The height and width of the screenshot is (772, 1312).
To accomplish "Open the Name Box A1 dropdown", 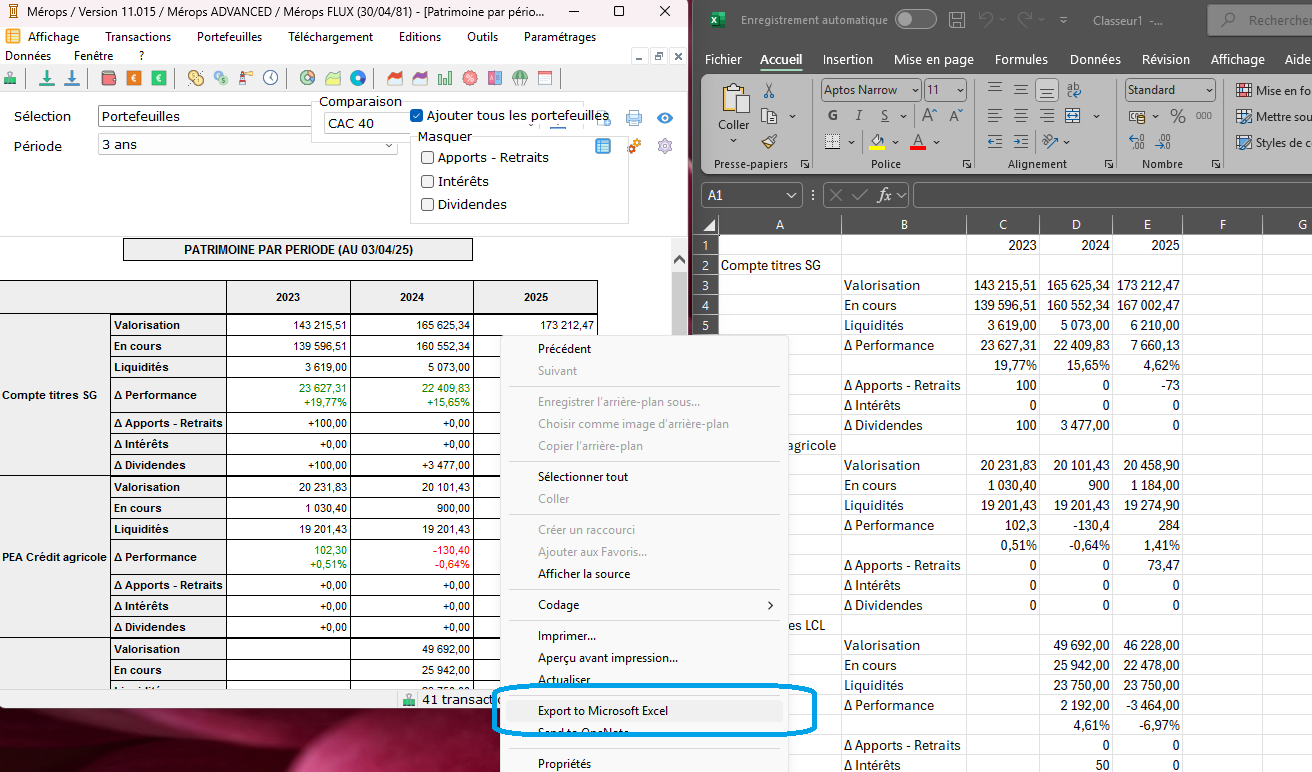I will click(x=792, y=196).
